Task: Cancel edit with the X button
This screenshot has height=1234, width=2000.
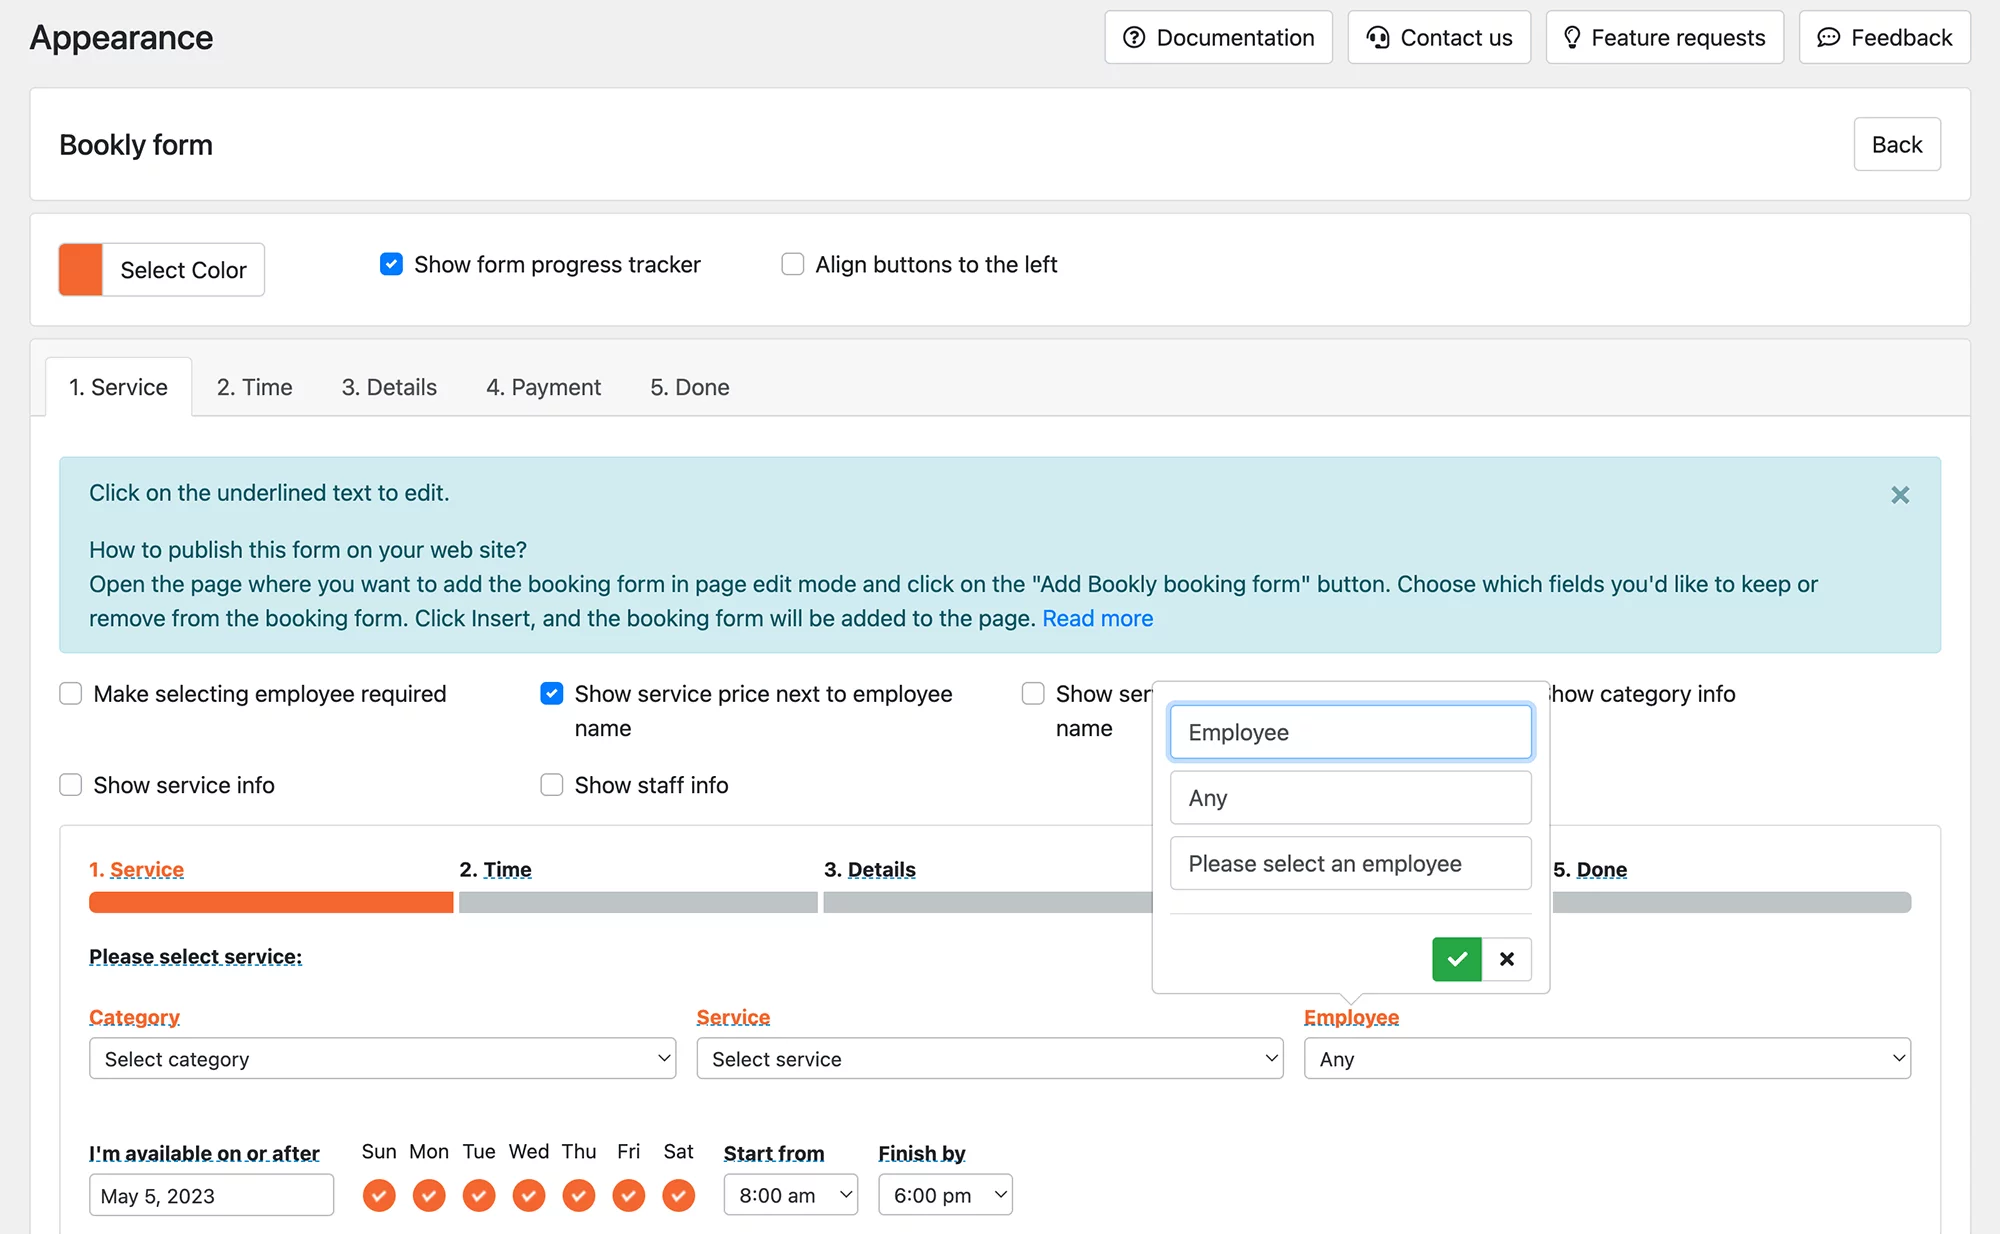Action: pyautogui.click(x=1507, y=959)
